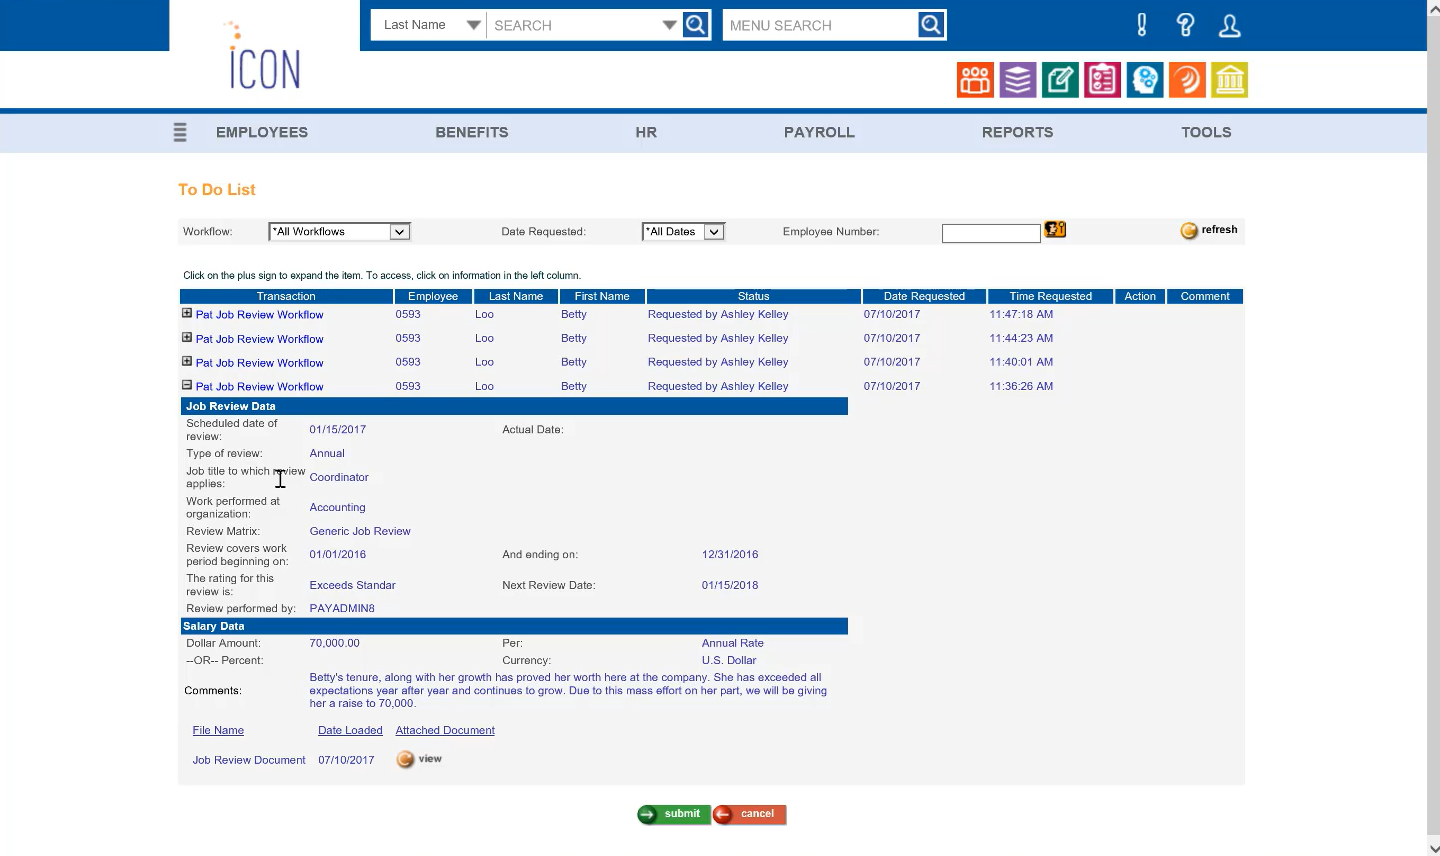Click the exclamation alert icon in header
This screenshot has width=1440, height=856.
tap(1142, 25)
